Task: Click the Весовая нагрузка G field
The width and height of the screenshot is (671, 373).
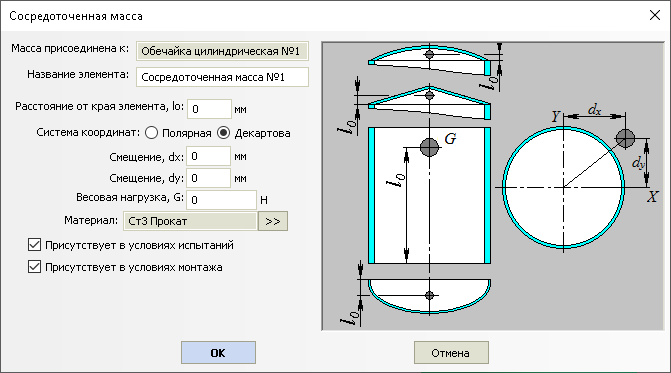Action: click(x=221, y=200)
